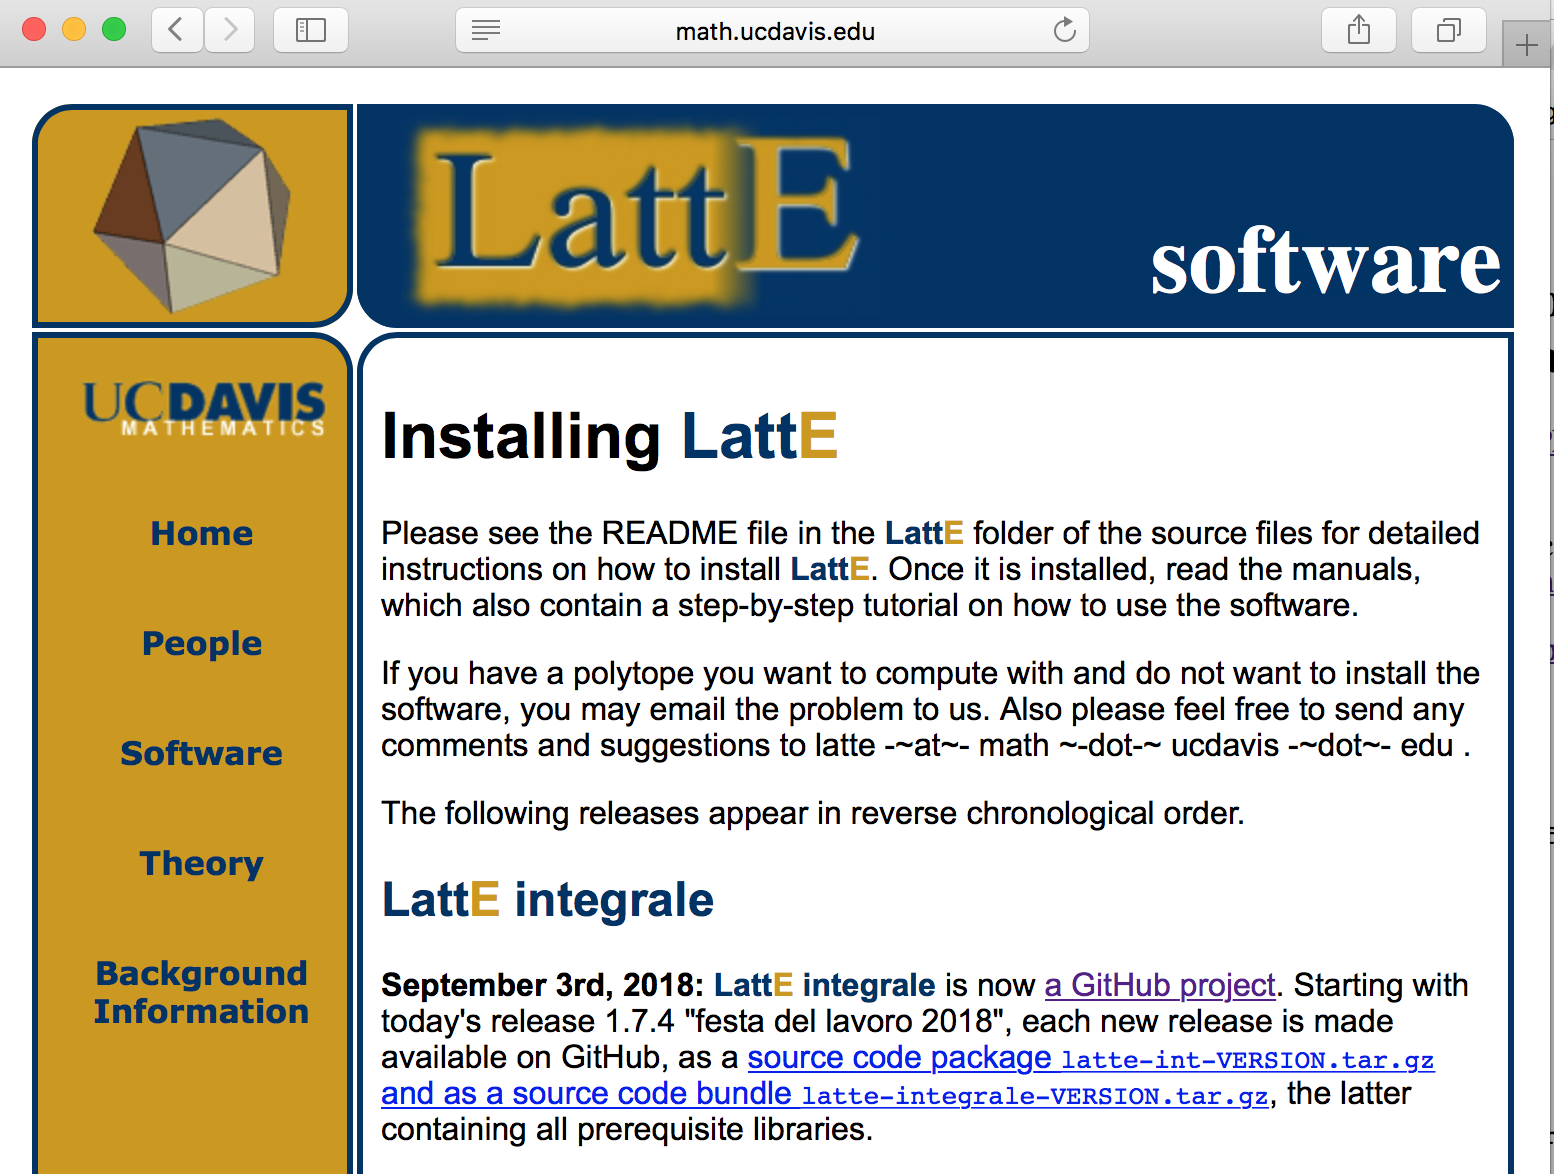Image resolution: width=1554 pixels, height=1174 pixels.
Task: Click the 'software' banner text
Action: click(x=1325, y=262)
